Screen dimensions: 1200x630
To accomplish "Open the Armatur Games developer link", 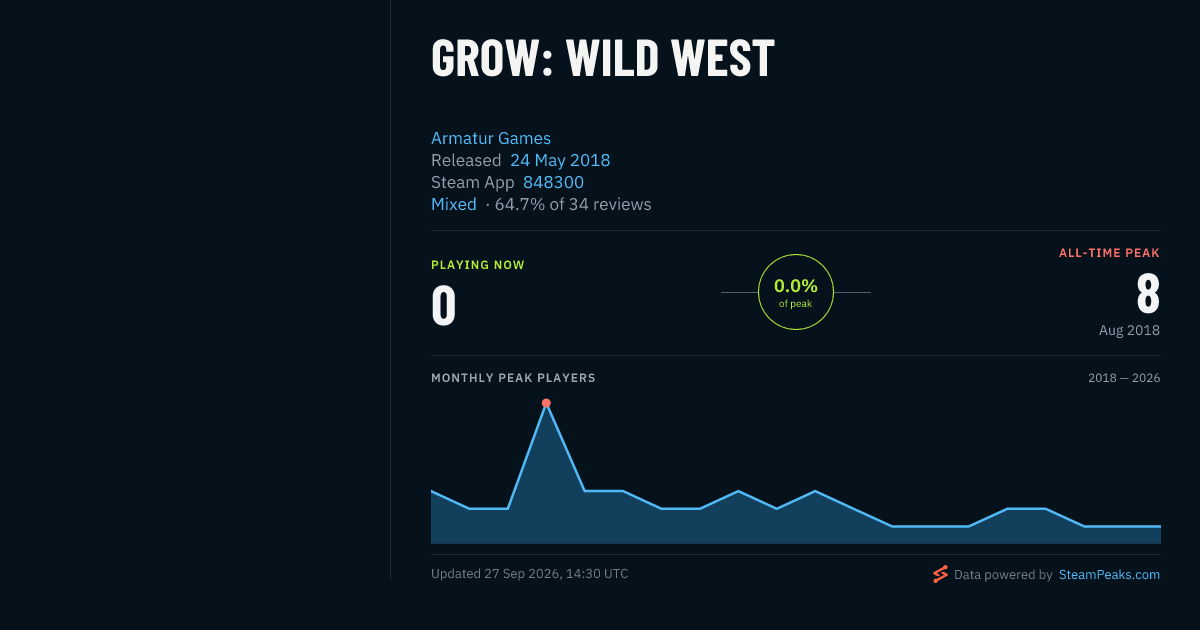I will coord(491,138).
